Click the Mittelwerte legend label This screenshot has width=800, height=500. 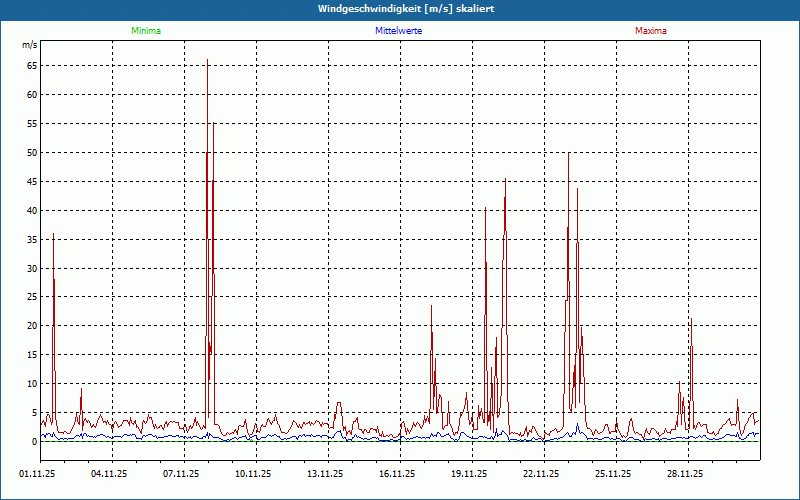pyautogui.click(x=398, y=31)
